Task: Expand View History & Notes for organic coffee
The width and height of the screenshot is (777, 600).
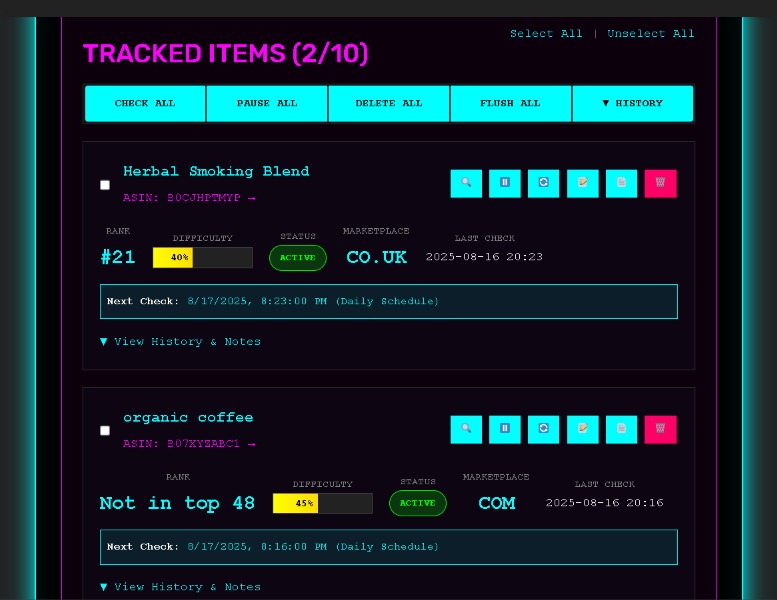Action: click(180, 587)
